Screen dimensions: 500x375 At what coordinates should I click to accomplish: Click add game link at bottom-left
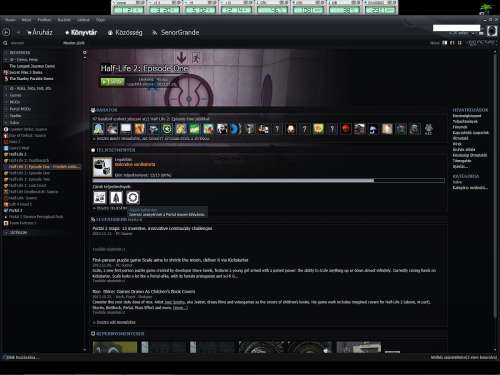tap(22, 357)
